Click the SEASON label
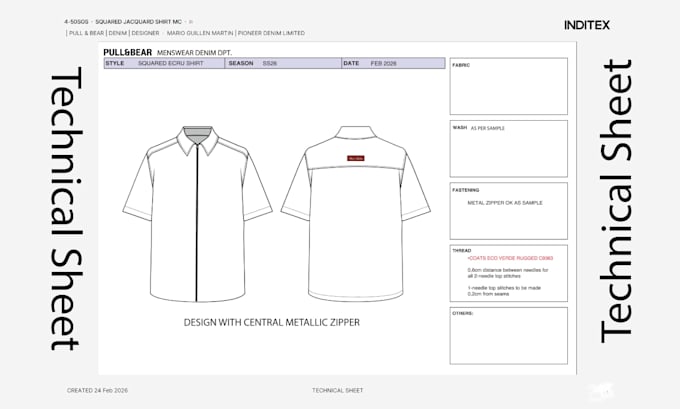This screenshot has height=409, width=680. point(241,63)
